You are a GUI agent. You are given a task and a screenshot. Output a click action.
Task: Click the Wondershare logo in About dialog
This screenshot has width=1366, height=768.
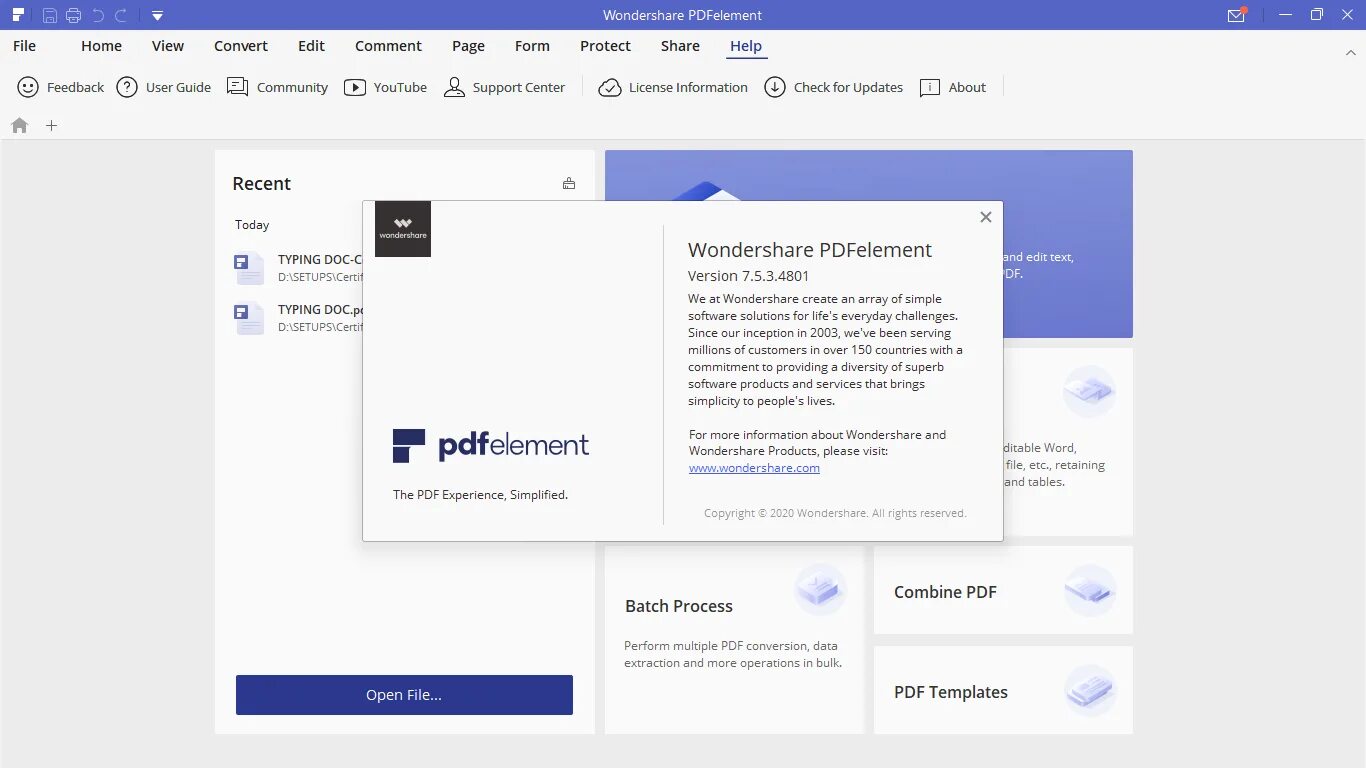tap(403, 229)
